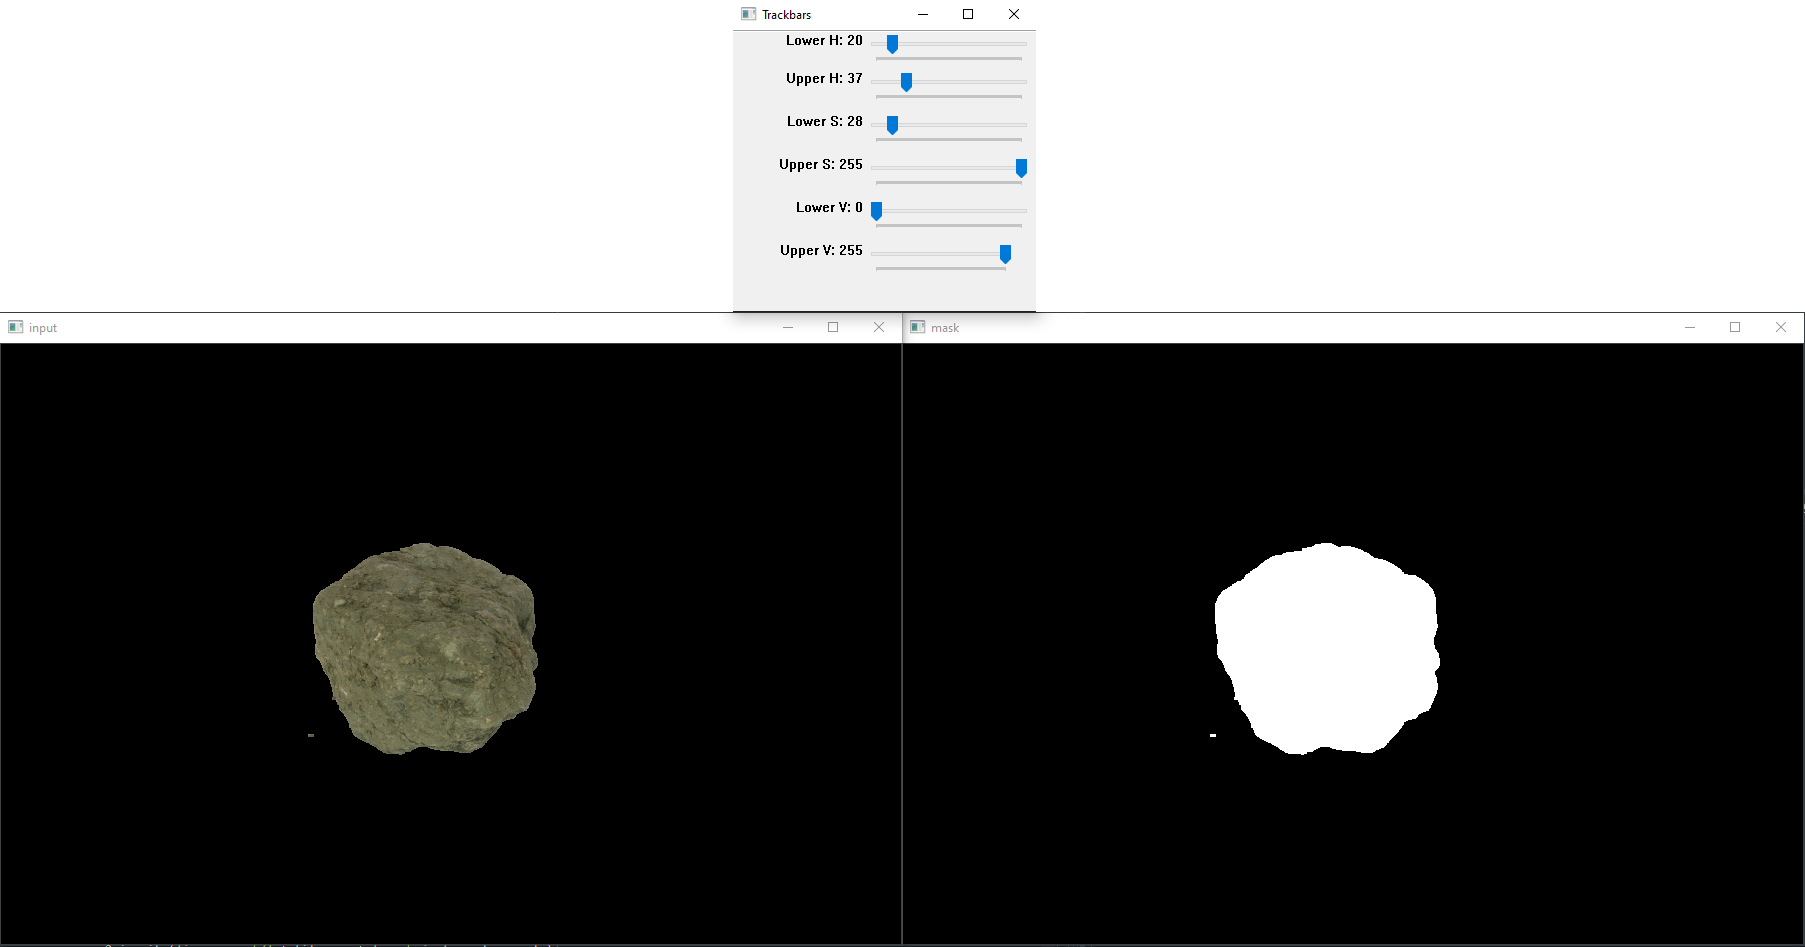Minimize the input window
The image size is (1805, 947).
pyautogui.click(x=788, y=327)
